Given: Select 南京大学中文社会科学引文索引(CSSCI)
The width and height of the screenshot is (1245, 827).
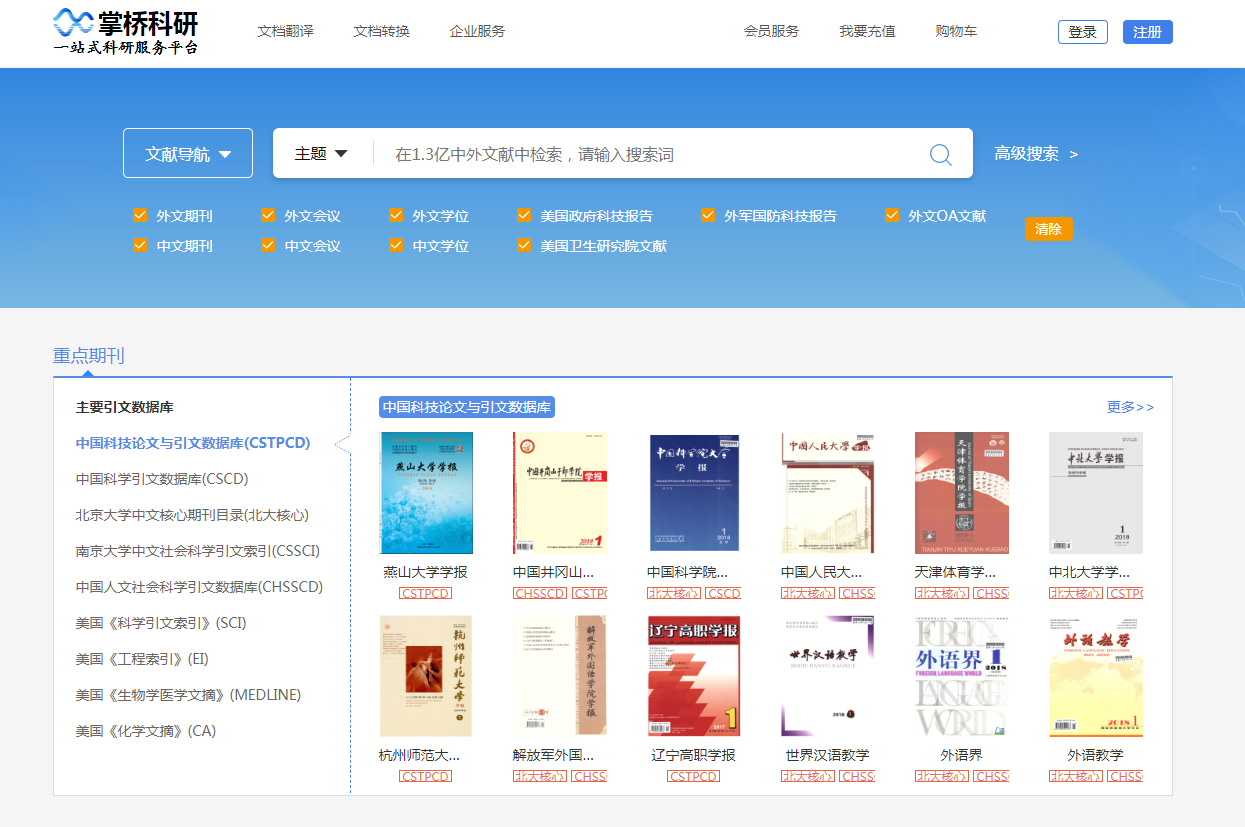Looking at the screenshot, I should point(198,551).
